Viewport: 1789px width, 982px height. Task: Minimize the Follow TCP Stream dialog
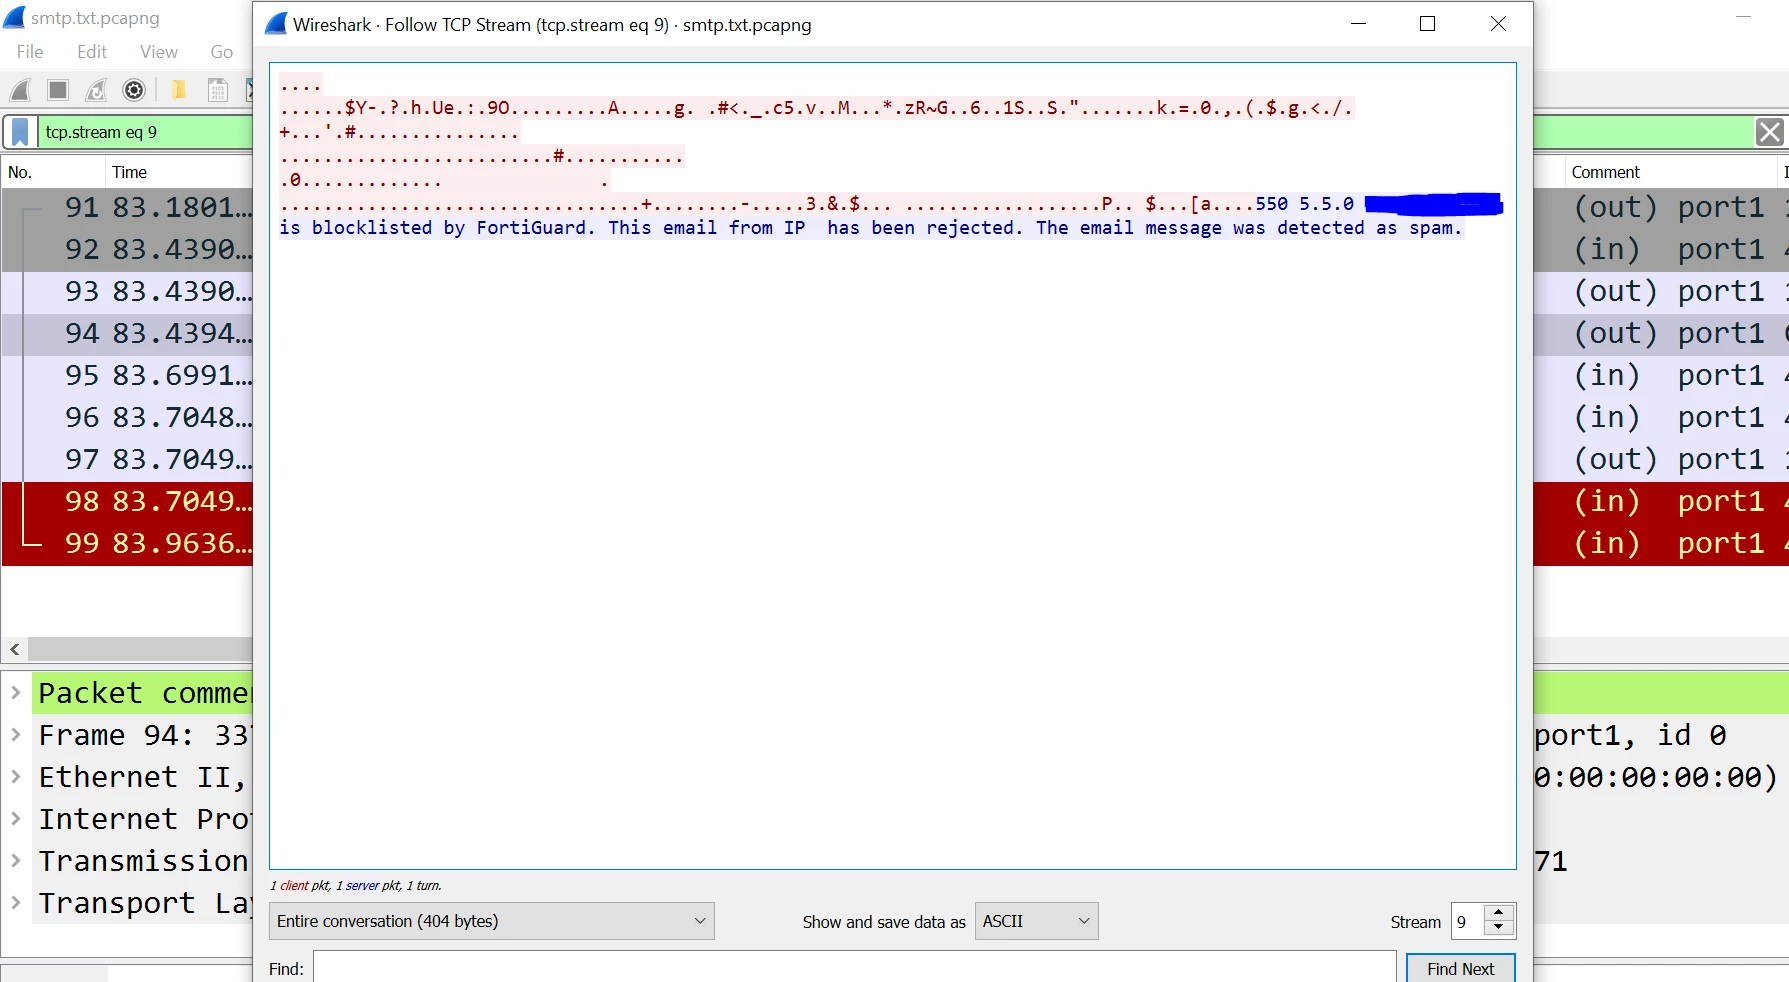click(x=1358, y=24)
